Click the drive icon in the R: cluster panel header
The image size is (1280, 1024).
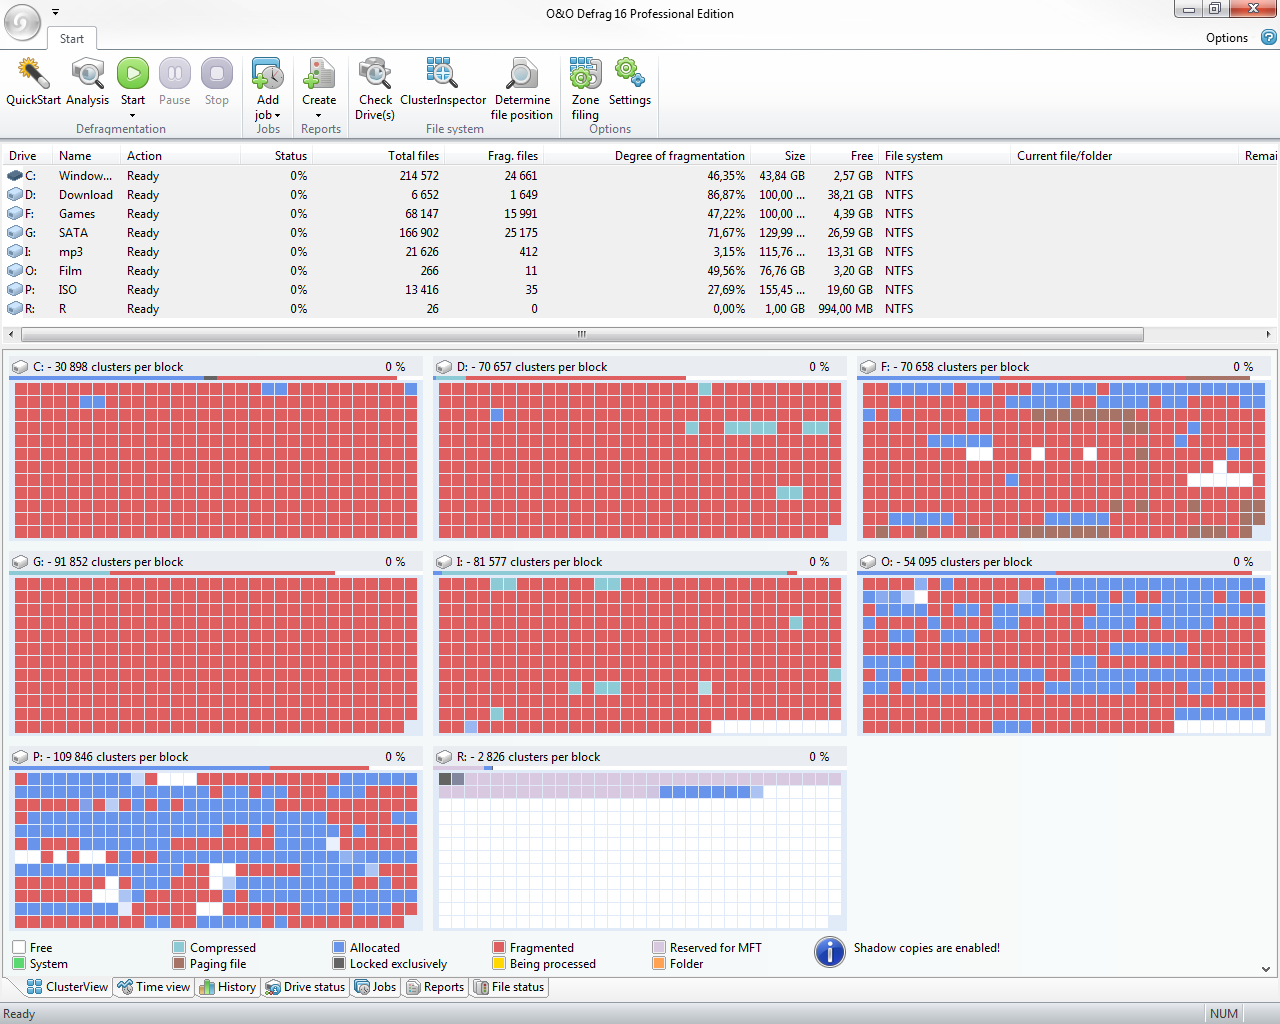(444, 757)
